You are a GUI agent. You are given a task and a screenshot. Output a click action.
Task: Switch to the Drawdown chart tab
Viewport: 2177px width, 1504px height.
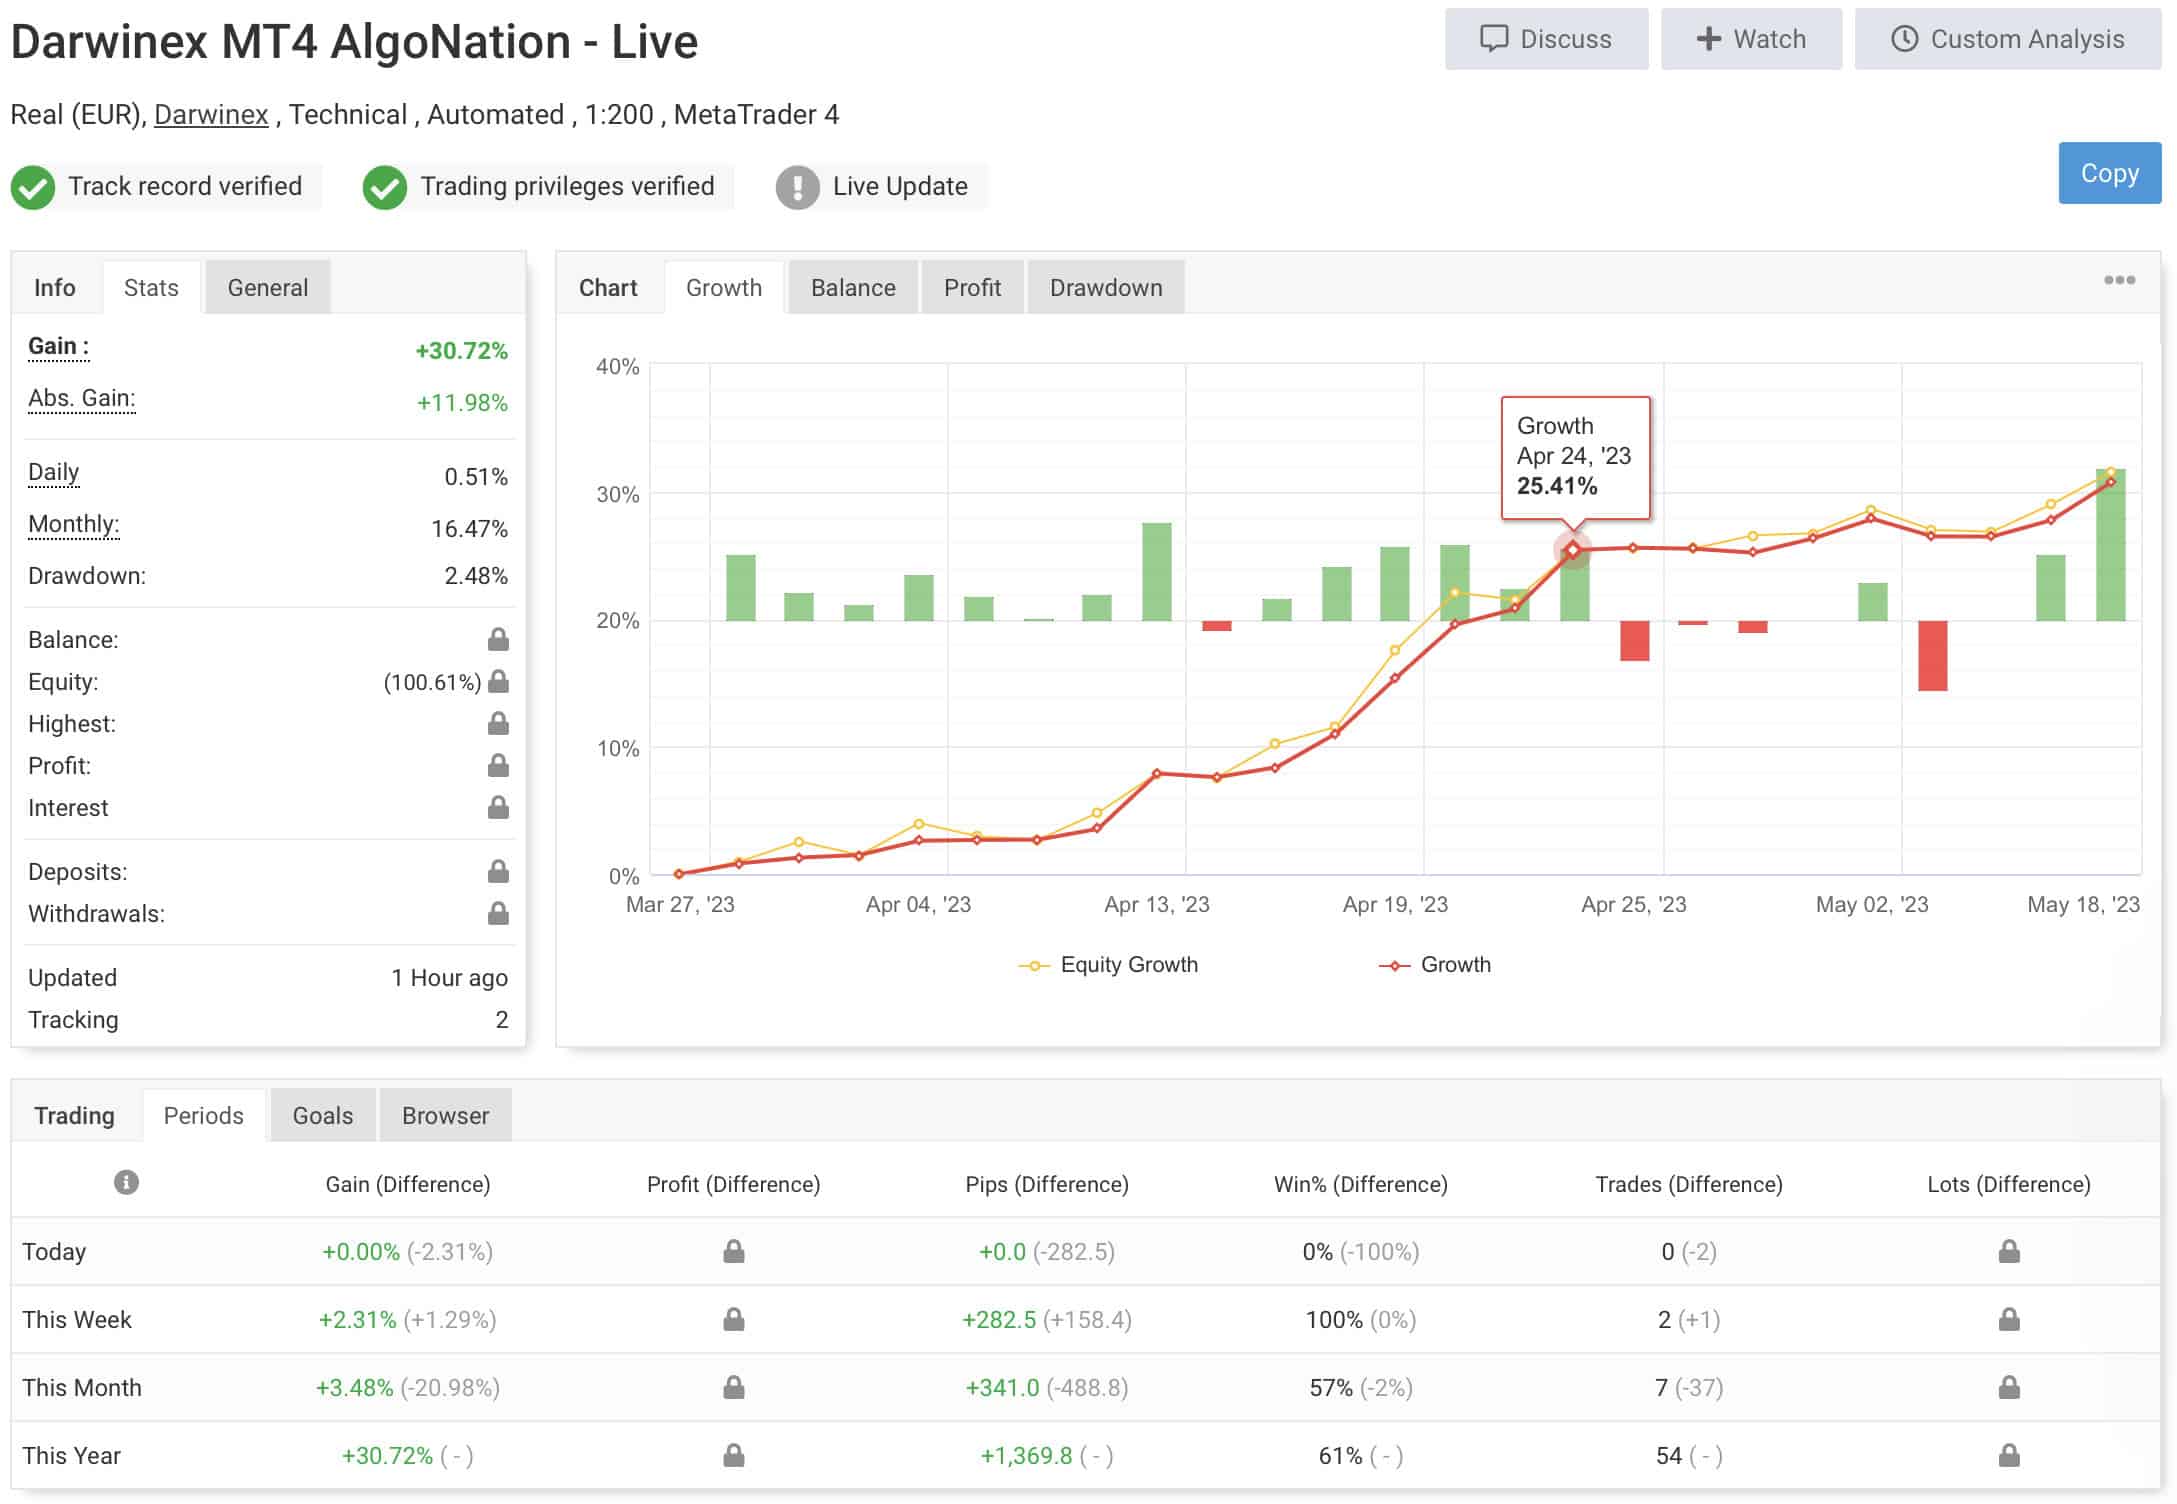click(x=1105, y=288)
